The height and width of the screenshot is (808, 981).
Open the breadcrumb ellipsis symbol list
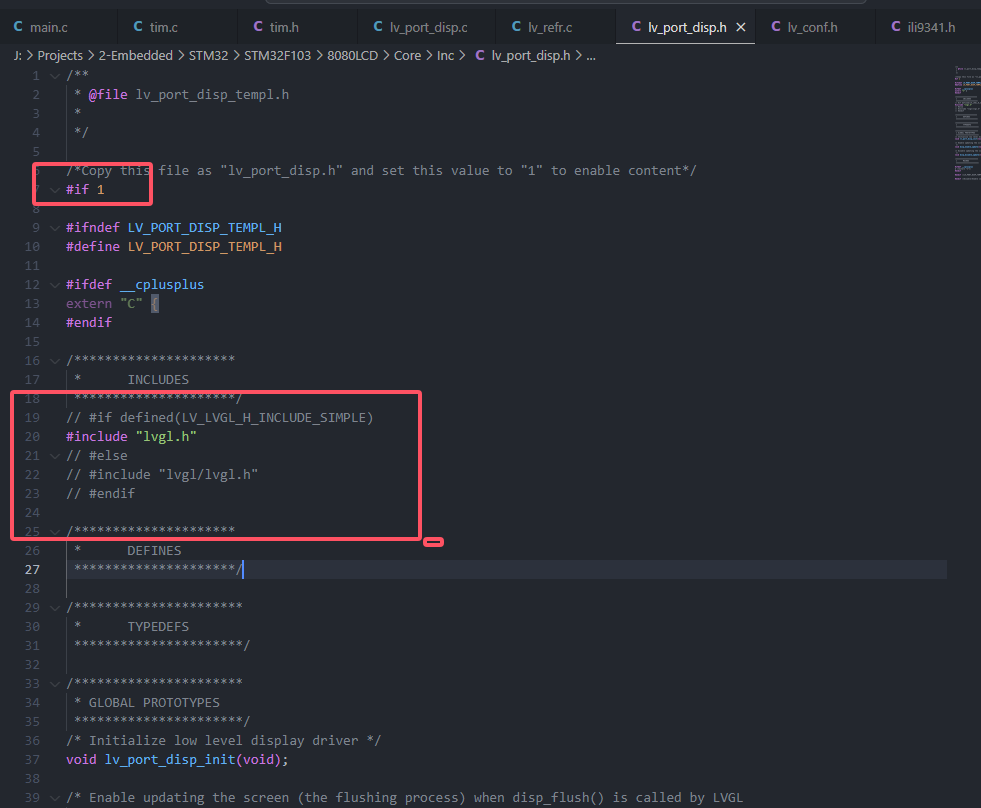pyautogui.click(x=591, y=56)
